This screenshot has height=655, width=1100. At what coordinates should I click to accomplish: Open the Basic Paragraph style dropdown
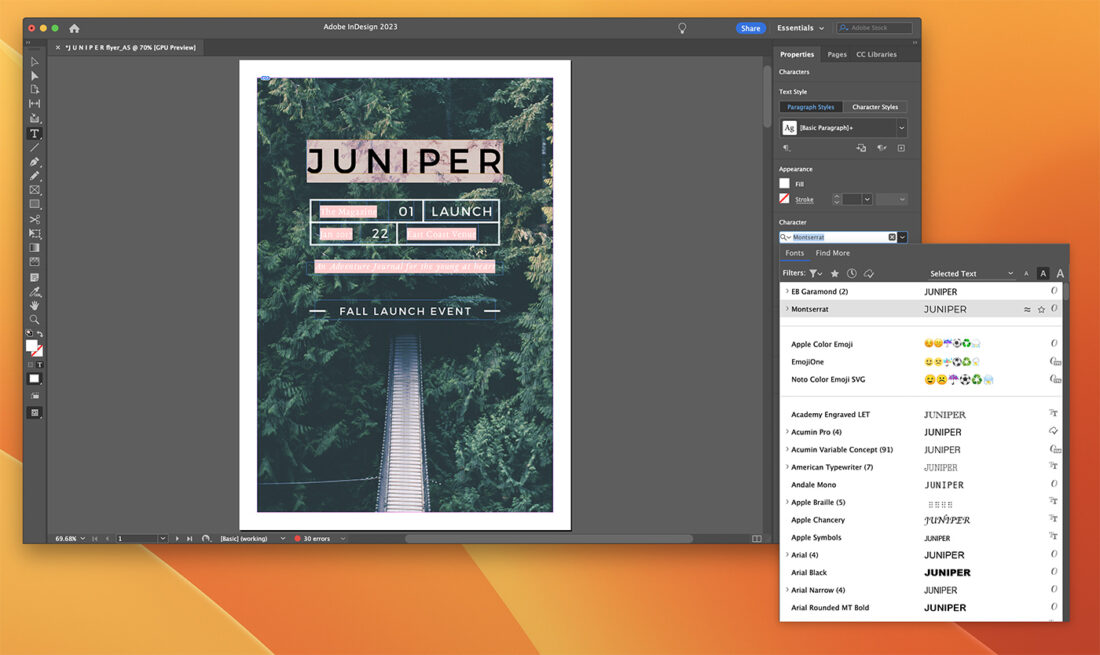pyautogui.click(x=899, y=127)
